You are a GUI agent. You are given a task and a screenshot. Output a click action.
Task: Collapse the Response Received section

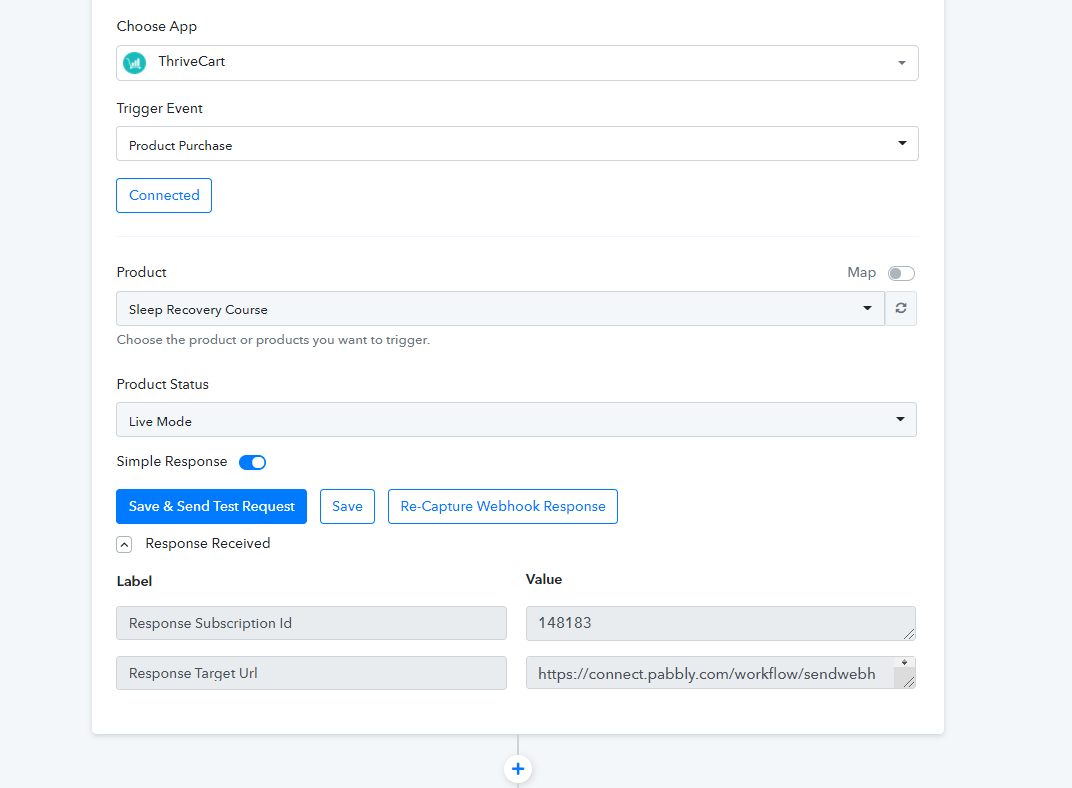click(124, 545)
